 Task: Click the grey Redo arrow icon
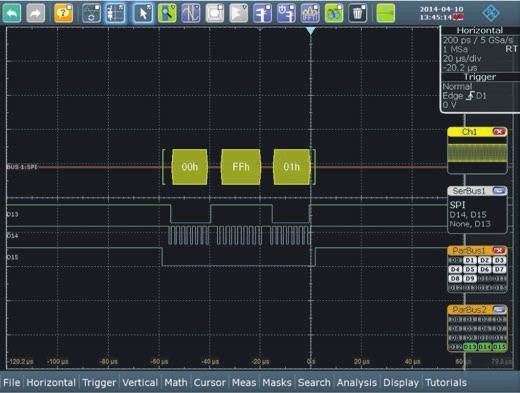coord(35,13)
